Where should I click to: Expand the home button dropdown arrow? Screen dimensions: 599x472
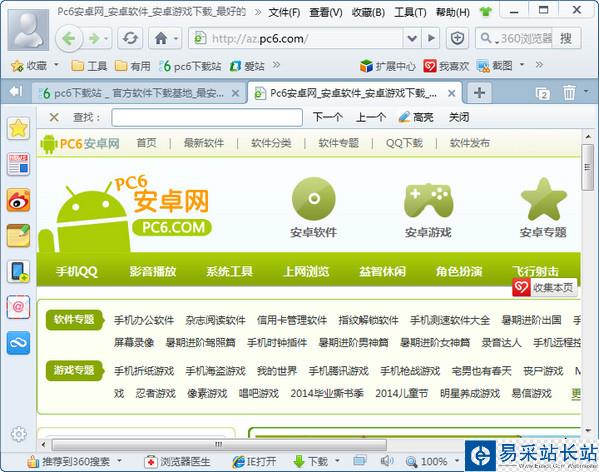(x=176, y=38)
